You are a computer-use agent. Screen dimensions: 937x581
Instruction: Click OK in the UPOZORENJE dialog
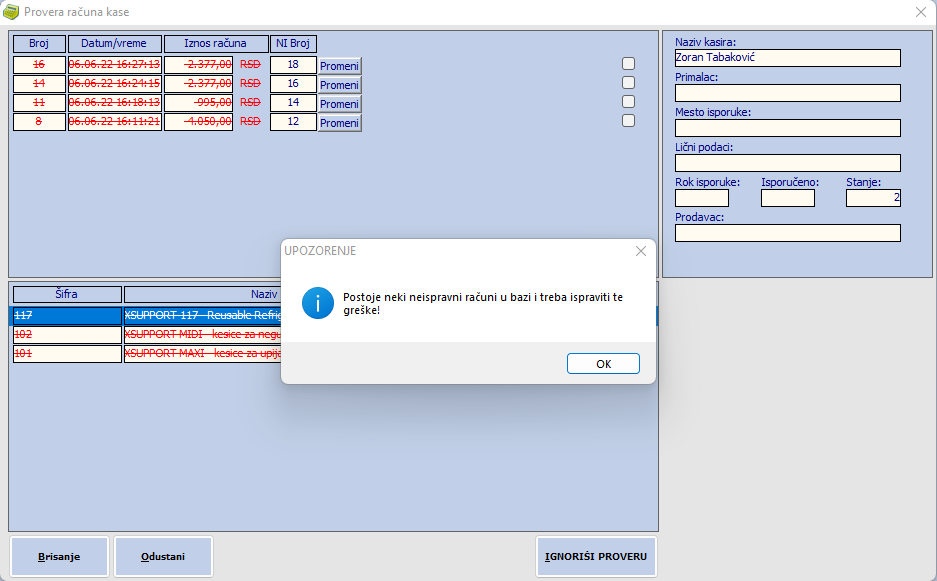(603, 364)
